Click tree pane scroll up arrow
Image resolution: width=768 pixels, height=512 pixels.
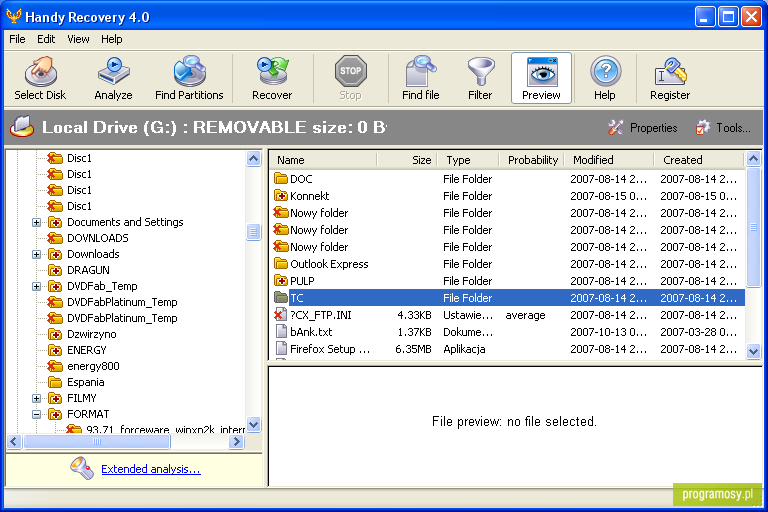pyautogui.click(x=254, y=159)
